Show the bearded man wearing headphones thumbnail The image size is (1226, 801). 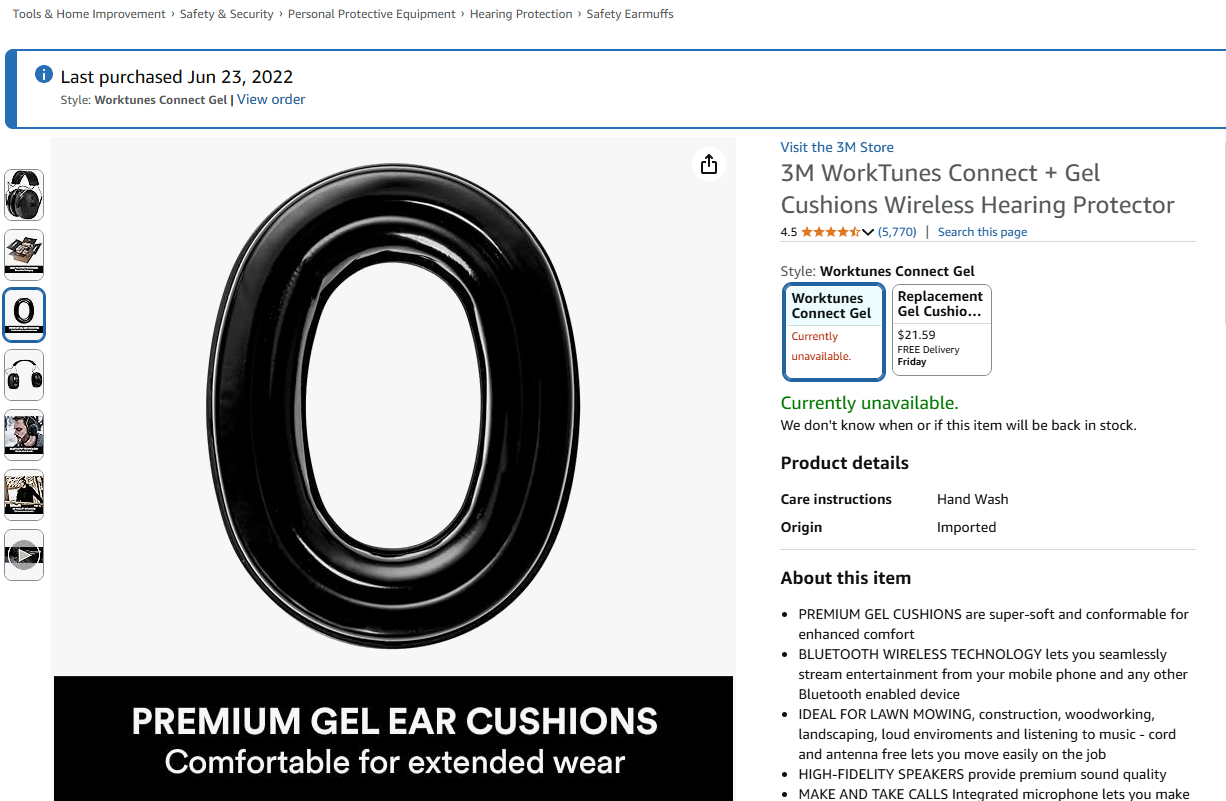pyautogui.click(x=24, y=435)
